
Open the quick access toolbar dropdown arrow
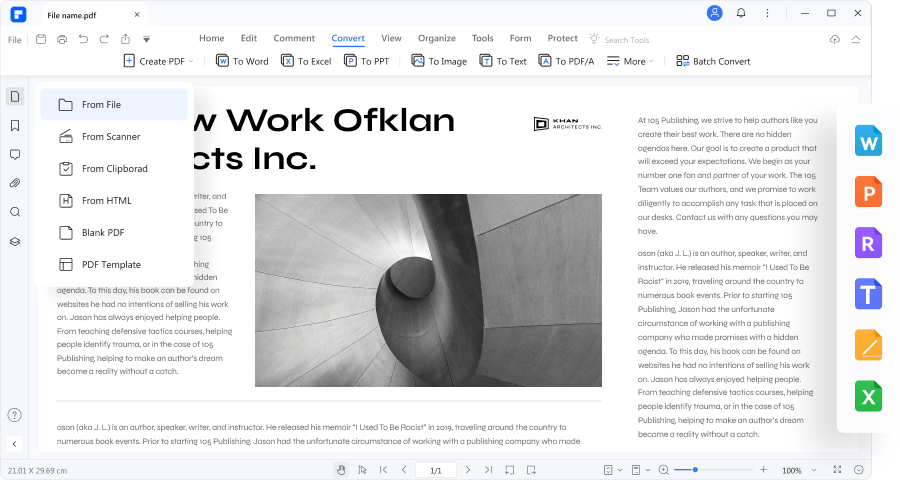146,40
